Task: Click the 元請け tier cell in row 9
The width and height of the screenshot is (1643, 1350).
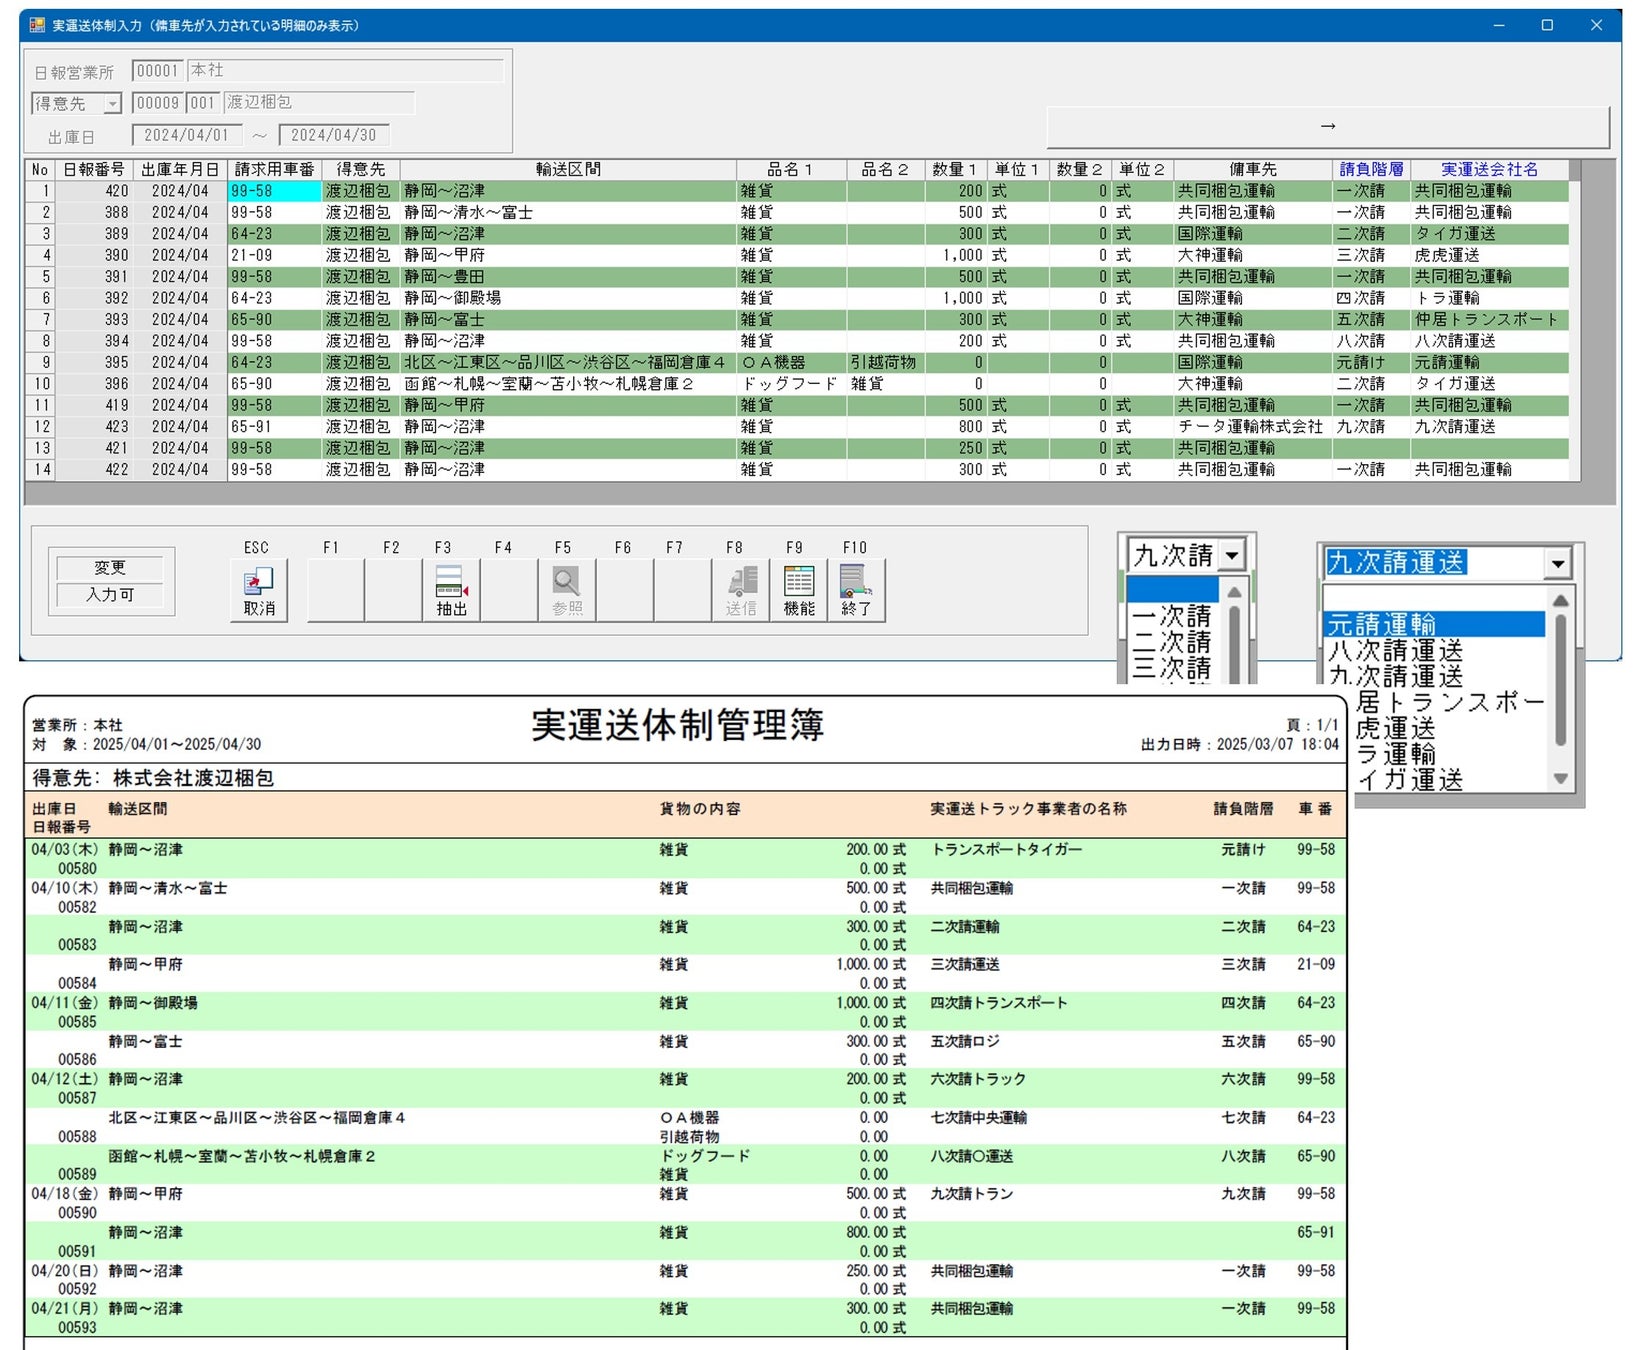Action: coord(1371,362)
